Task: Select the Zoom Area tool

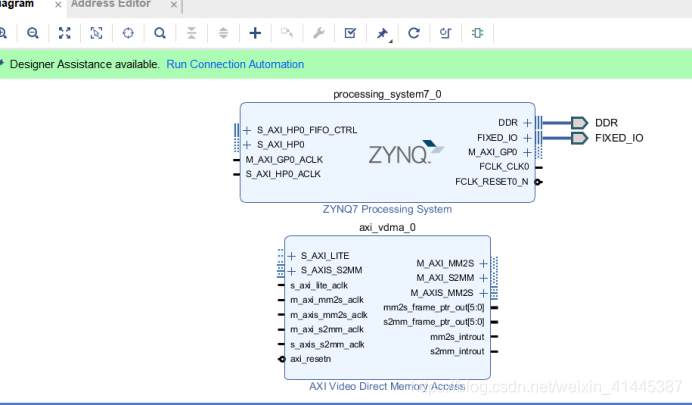Action: (96, 33)
